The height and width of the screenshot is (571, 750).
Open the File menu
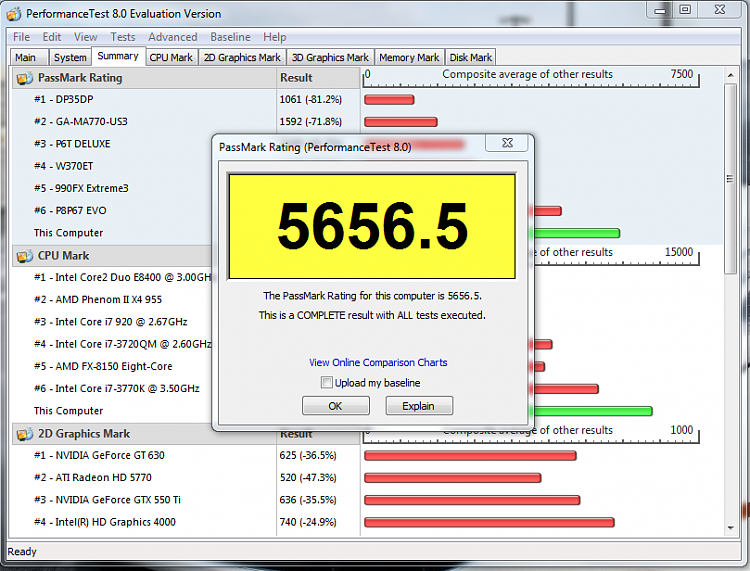tap(22, 37)
